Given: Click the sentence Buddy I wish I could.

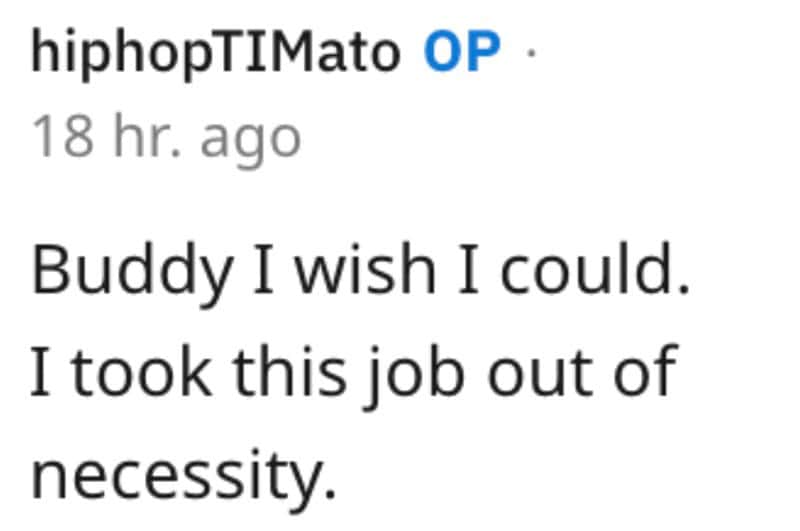Looking at the screenshot, I should (361, 273).
